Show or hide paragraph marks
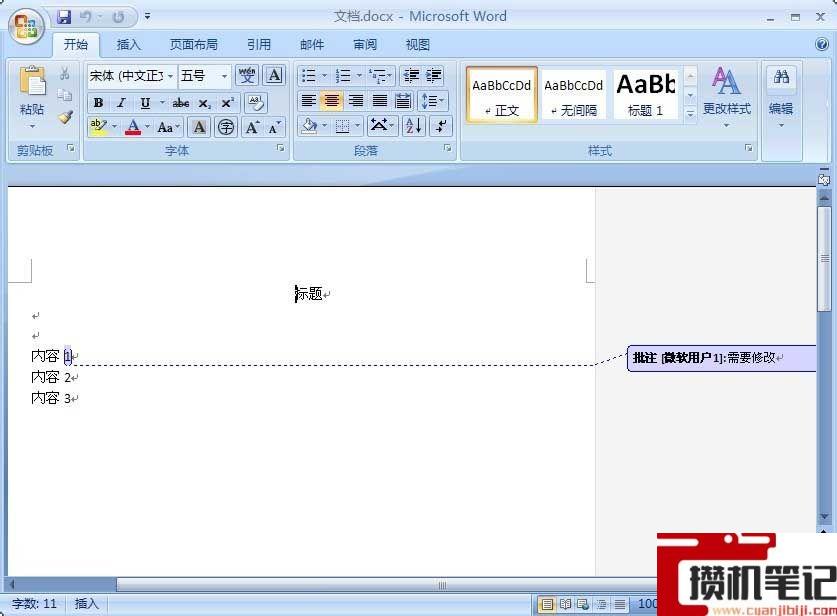Image resolution: width=837 pixels, height=616 pixels. click(x=441, y=126)
